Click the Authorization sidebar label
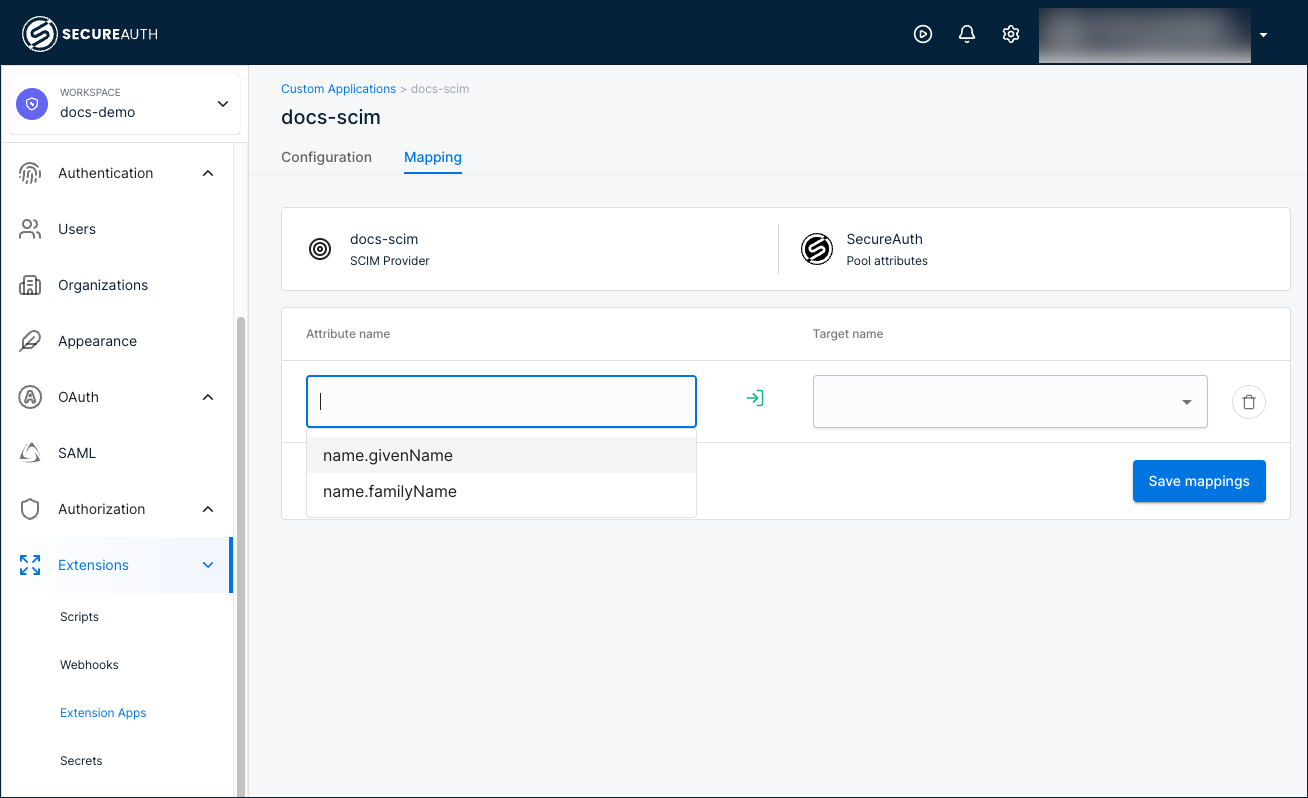Viewport: 1308px width, 798px height. point(102,509)
